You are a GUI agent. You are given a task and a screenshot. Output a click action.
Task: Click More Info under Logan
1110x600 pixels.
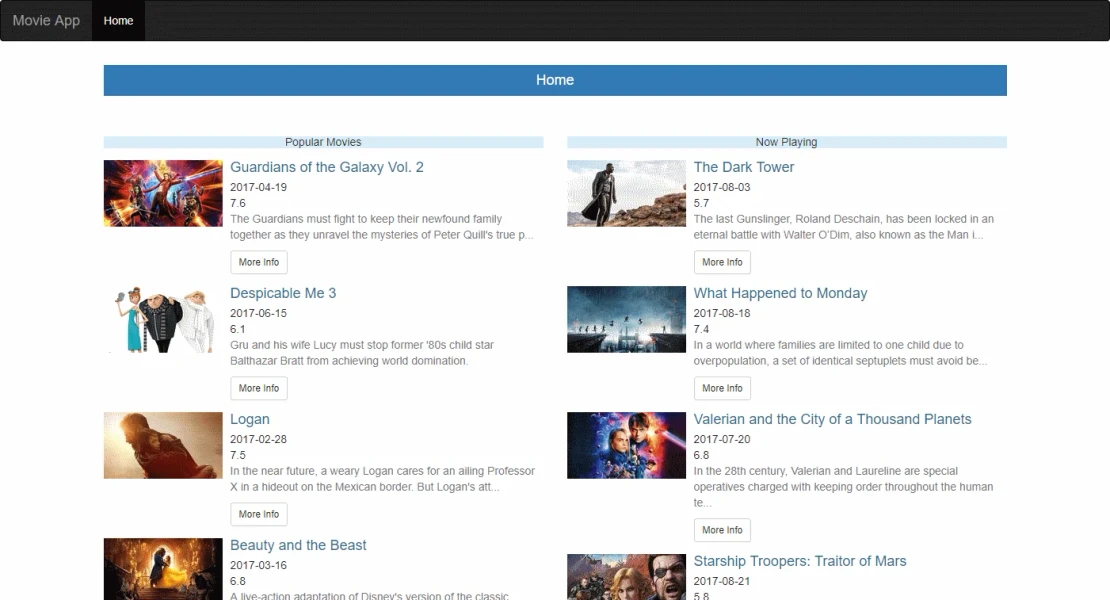[258, 514]
